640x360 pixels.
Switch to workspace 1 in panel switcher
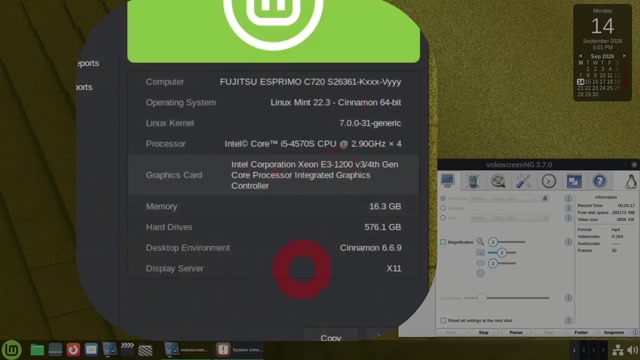click(574, 350)
